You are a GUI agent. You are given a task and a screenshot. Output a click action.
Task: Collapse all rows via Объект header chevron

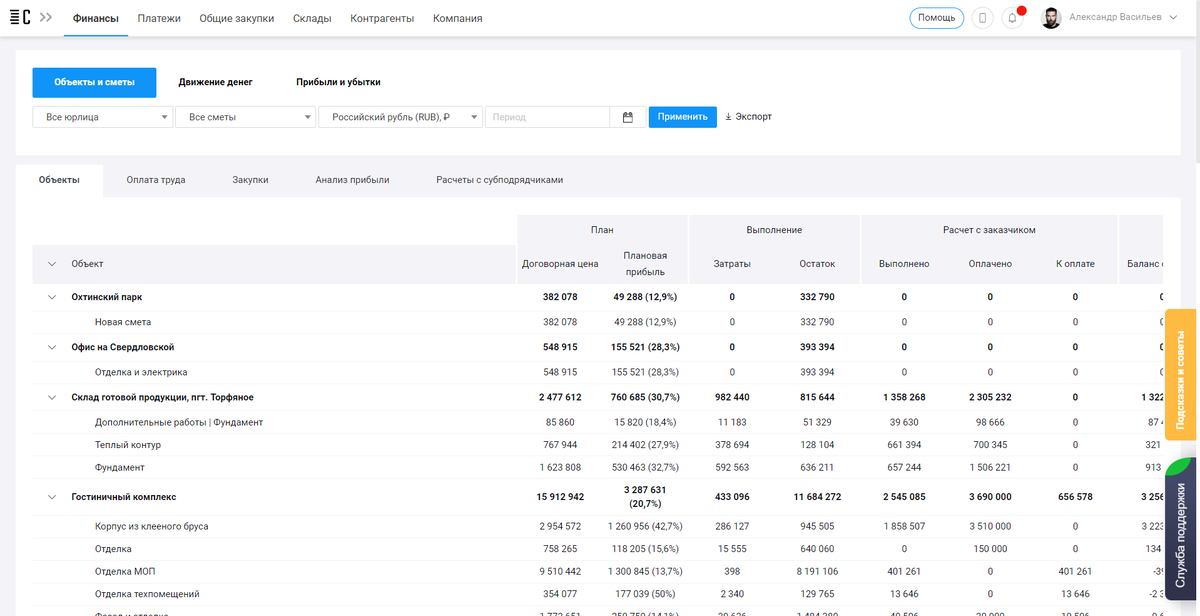coord(52,264)
